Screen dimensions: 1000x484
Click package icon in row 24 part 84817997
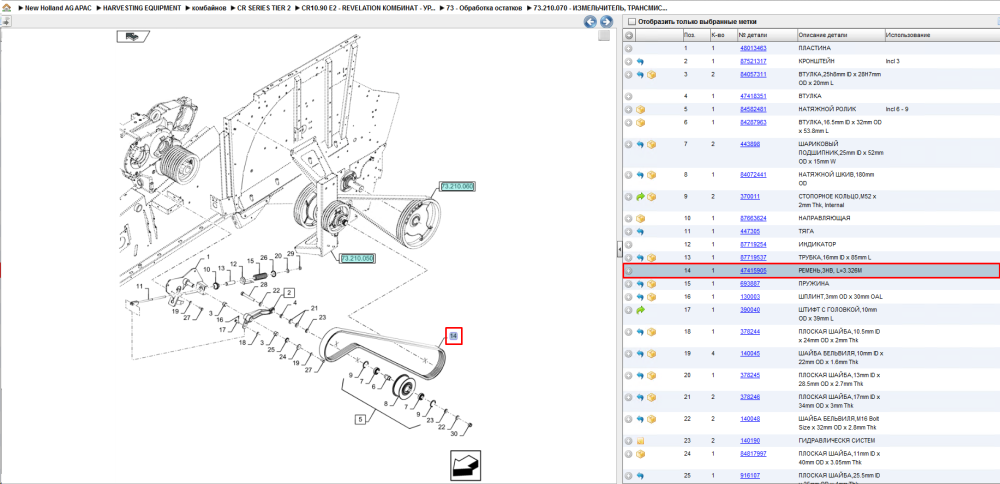640,454
